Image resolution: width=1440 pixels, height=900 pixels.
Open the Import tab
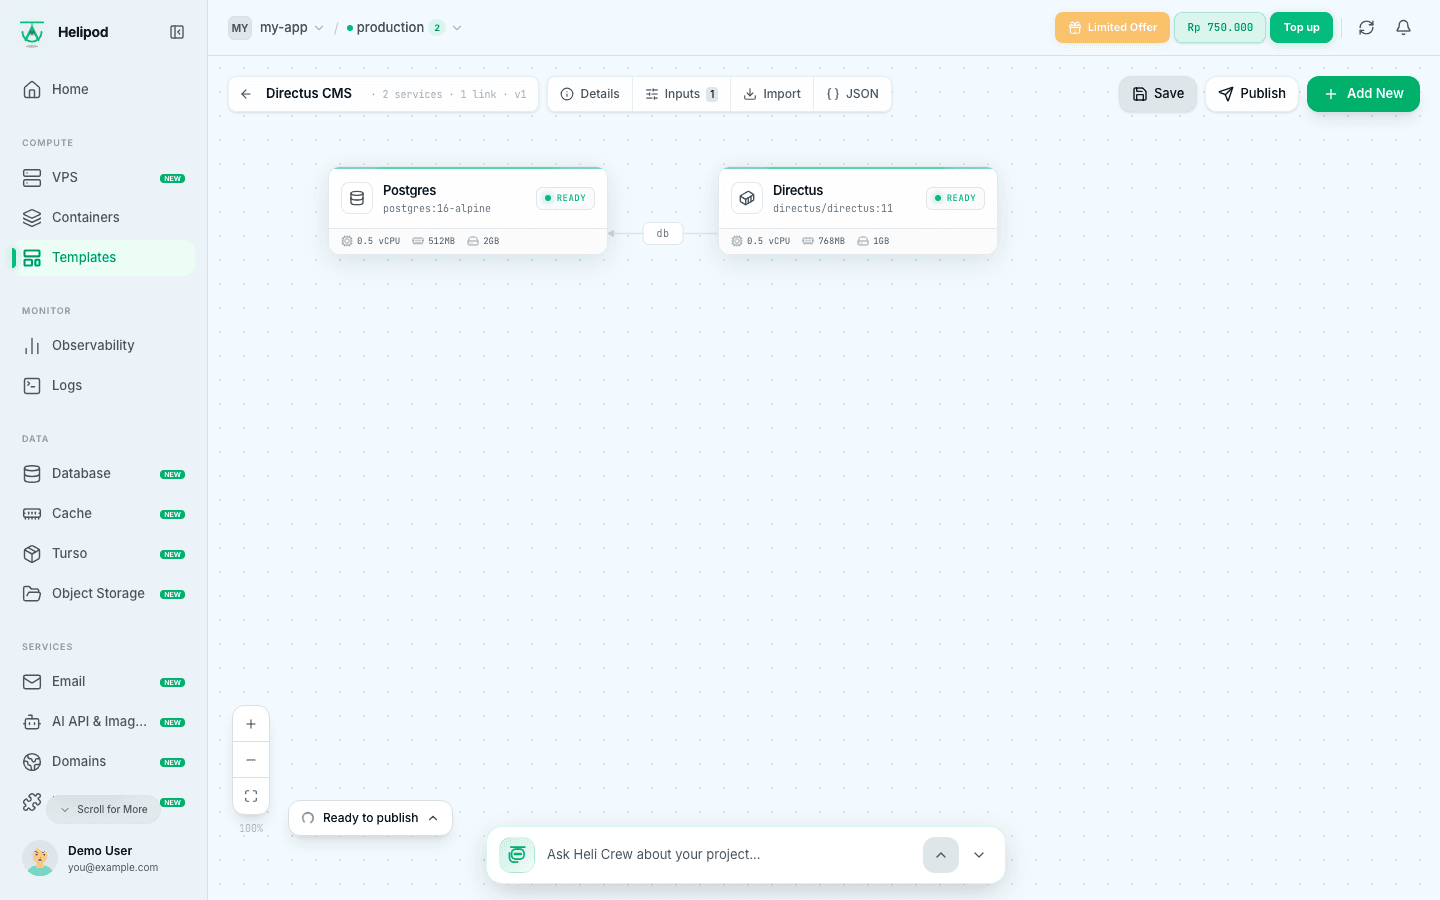click(x=772, y=94)
